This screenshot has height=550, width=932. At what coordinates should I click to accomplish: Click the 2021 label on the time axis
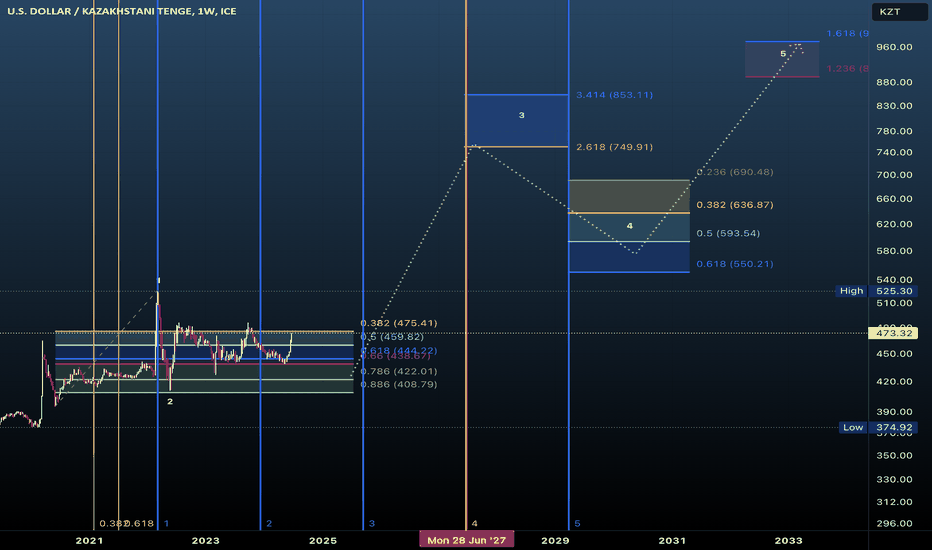click(x=89, y=540)
